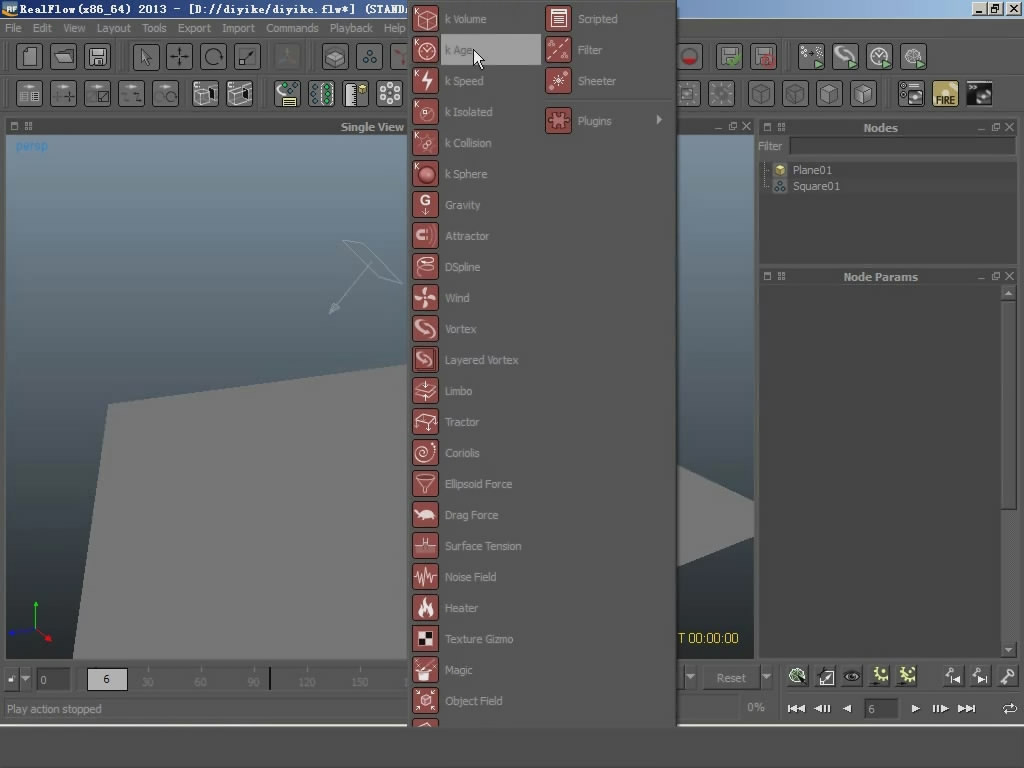Viewport: 1024px width, 768px height.
Task: Click the three-circle particle emitter icon
Action: (369, 57)
